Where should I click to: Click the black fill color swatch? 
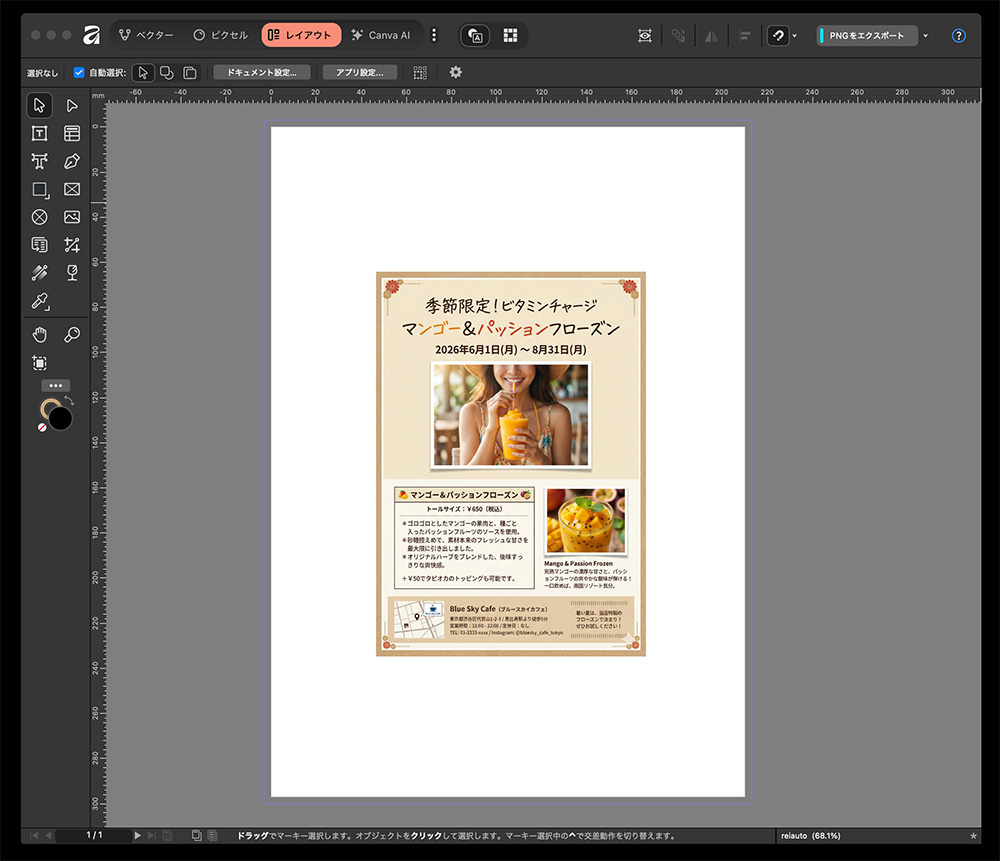[61, 419]
